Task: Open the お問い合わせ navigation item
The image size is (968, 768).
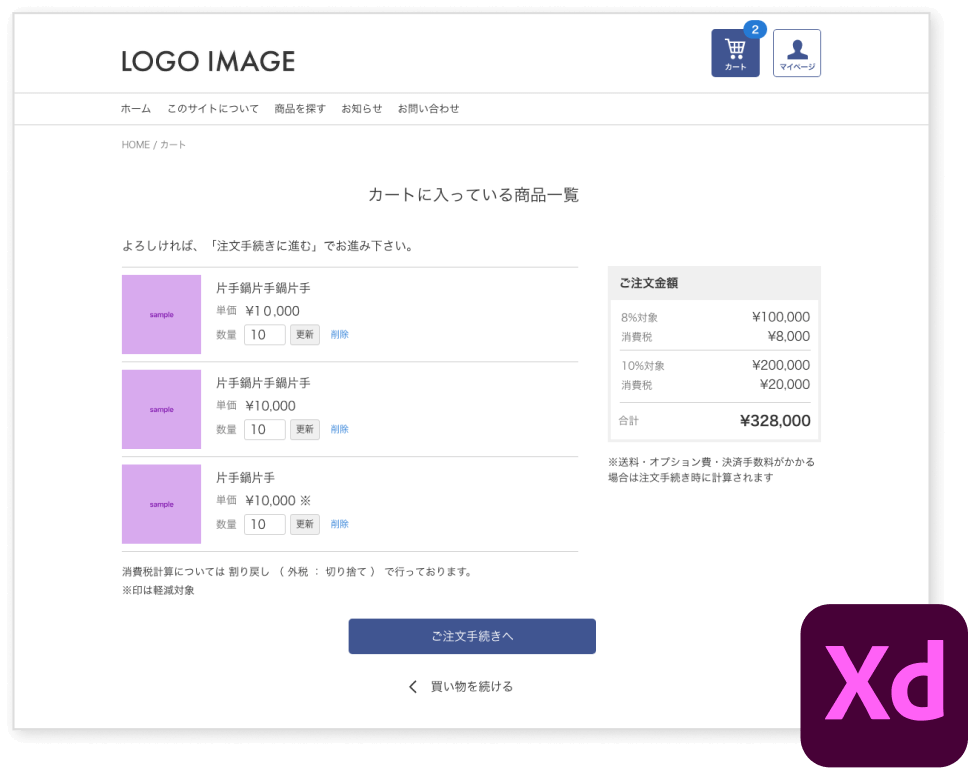Action: point(428,109)
